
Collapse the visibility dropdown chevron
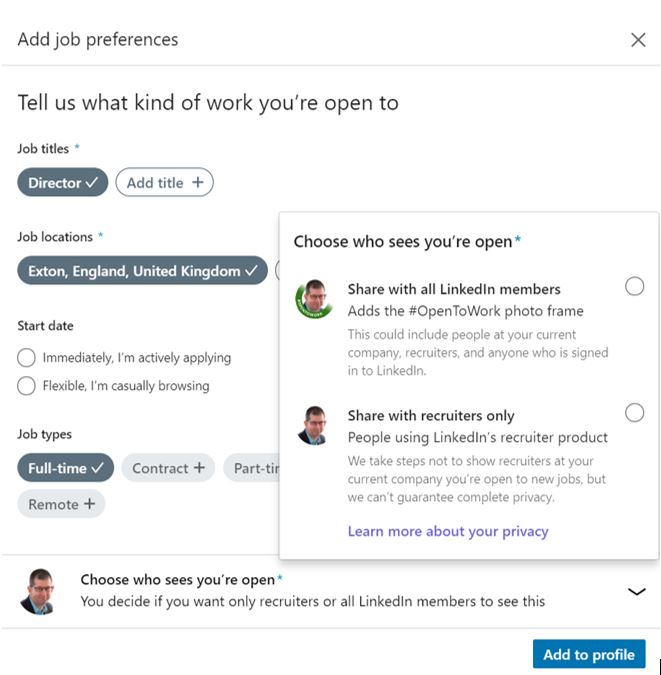pos(636,591)
